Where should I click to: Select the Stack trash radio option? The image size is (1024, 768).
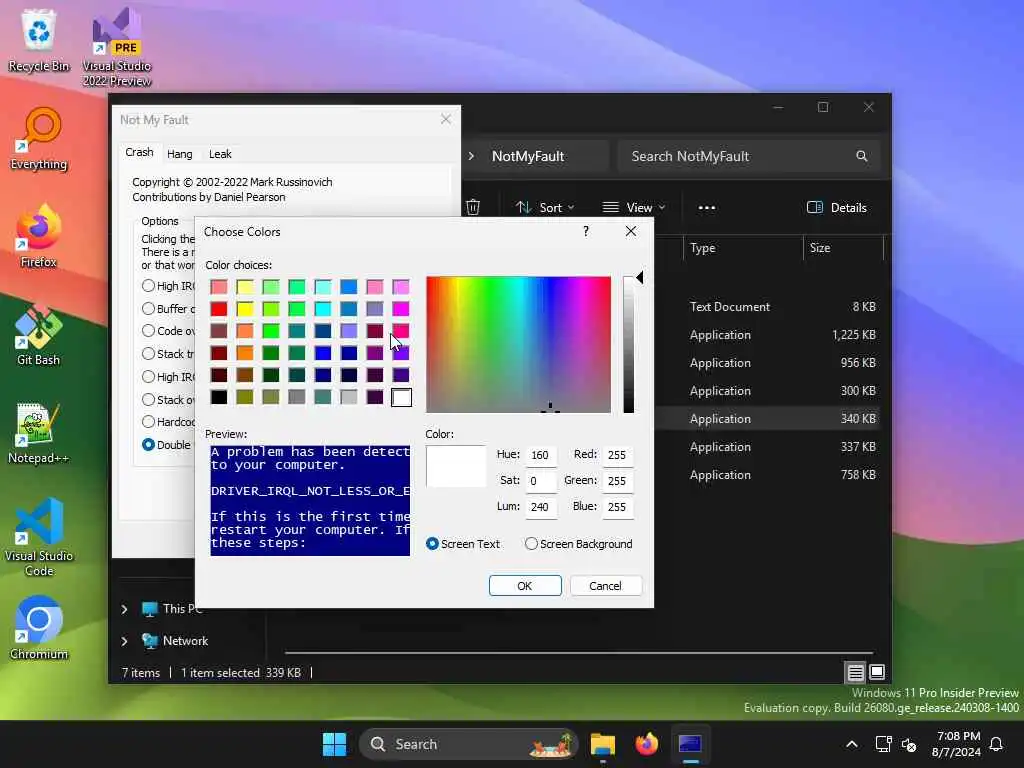click(148, 353)
